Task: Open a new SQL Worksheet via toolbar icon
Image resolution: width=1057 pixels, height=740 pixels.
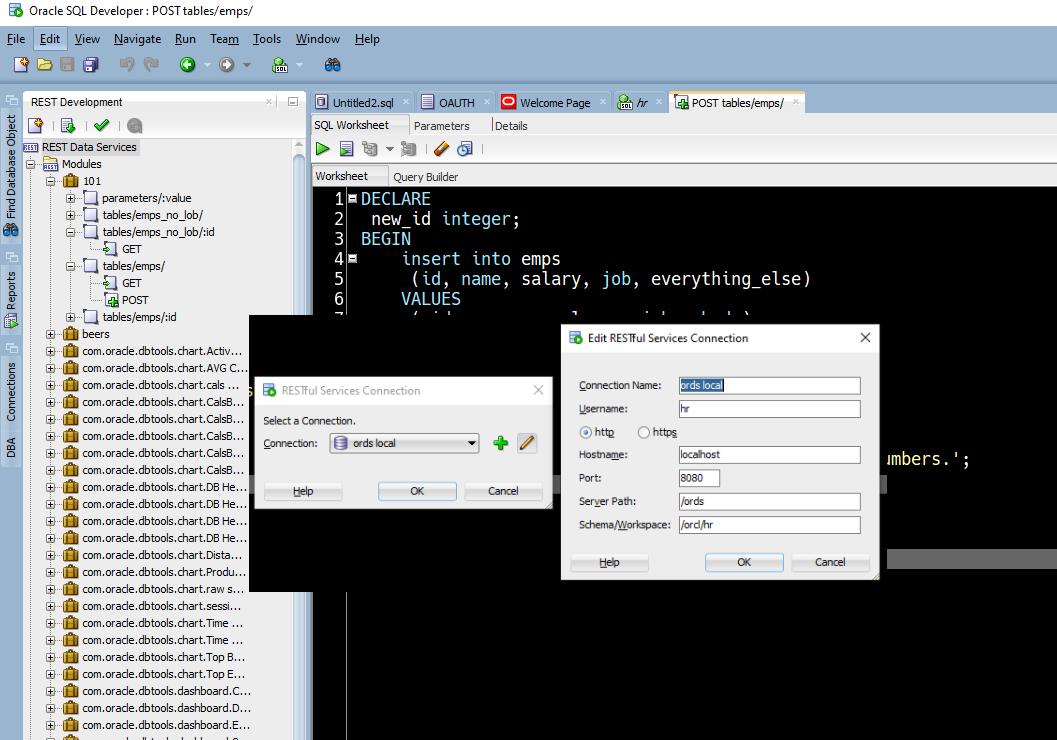Action: click(280, 65)
